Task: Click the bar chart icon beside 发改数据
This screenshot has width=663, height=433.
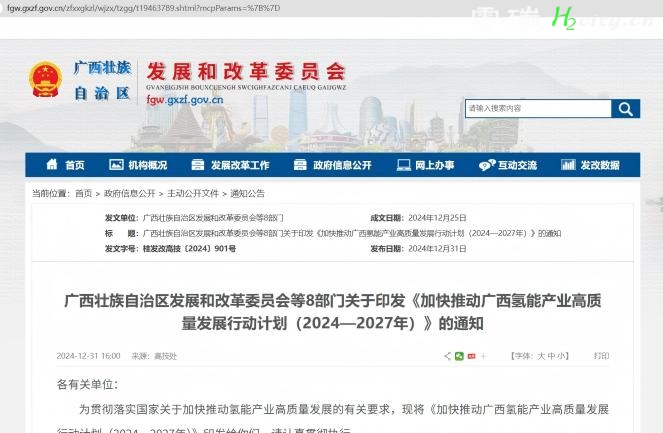Action: click(x=568, y=164)
